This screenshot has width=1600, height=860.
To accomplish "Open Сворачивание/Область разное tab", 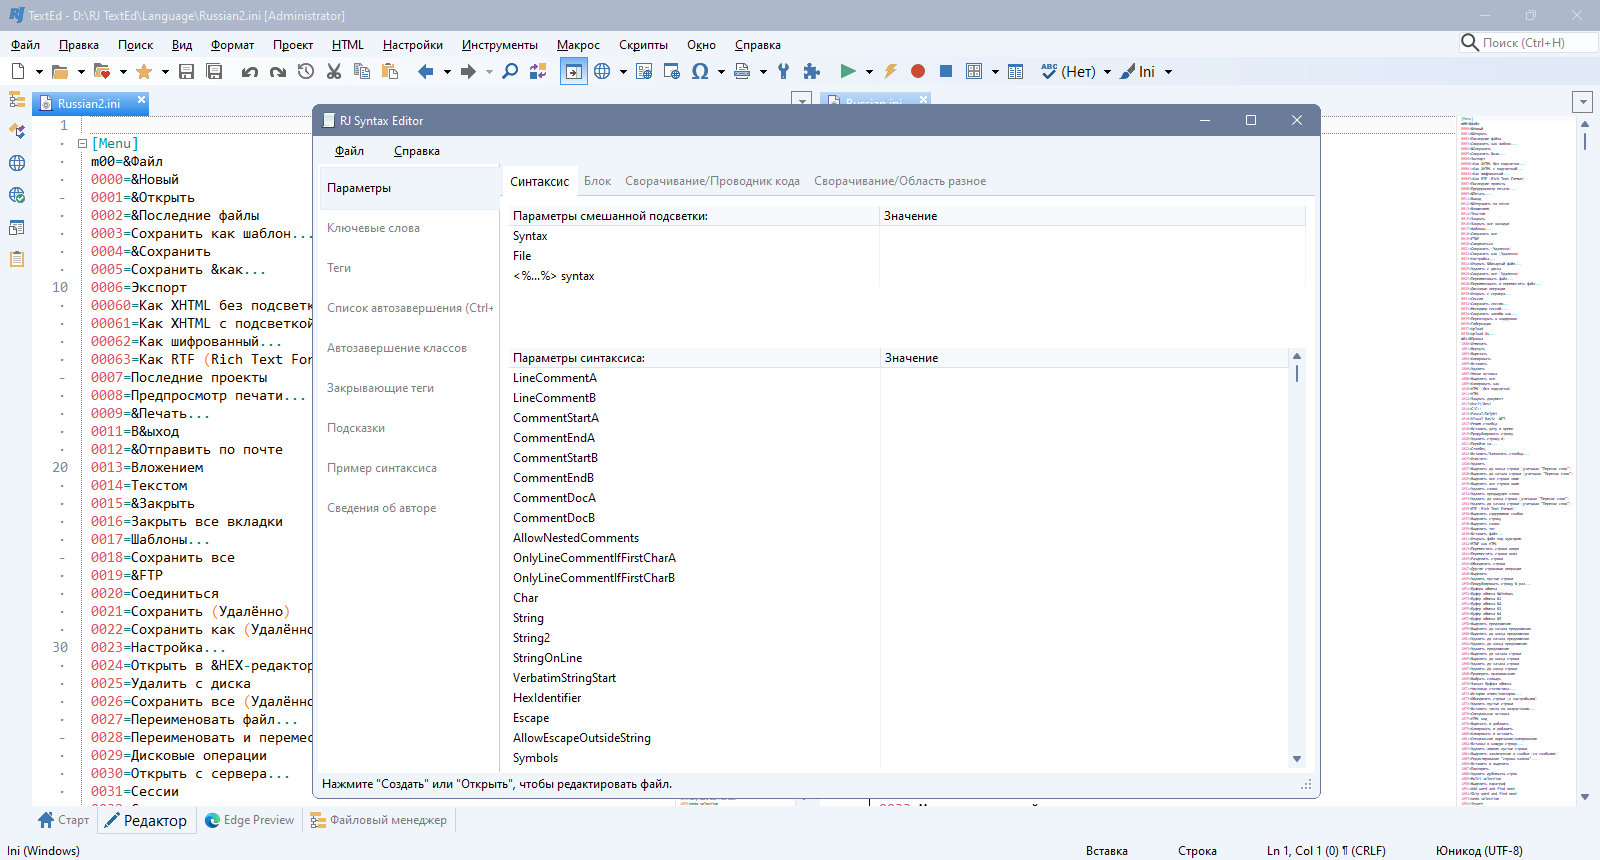I will point(900,181).
